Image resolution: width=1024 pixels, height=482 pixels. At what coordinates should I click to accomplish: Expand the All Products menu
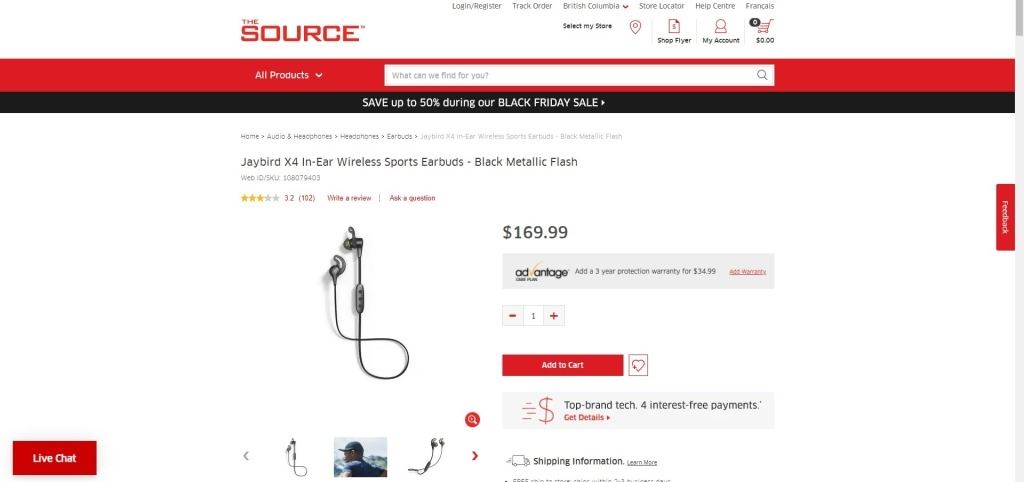289,75
